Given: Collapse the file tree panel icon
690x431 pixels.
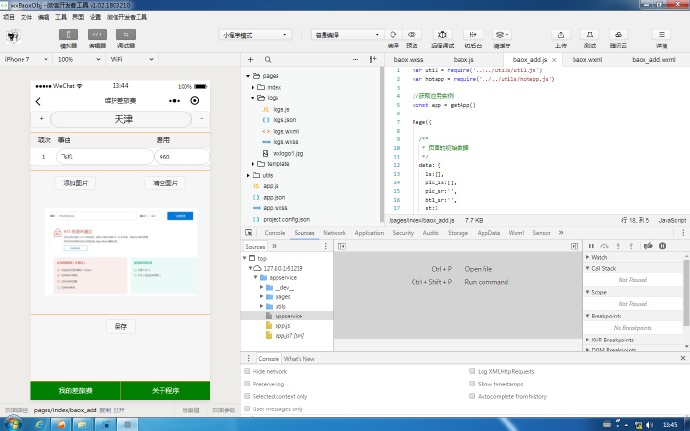Looking at the screenshot, I should (x=373, y=59).
